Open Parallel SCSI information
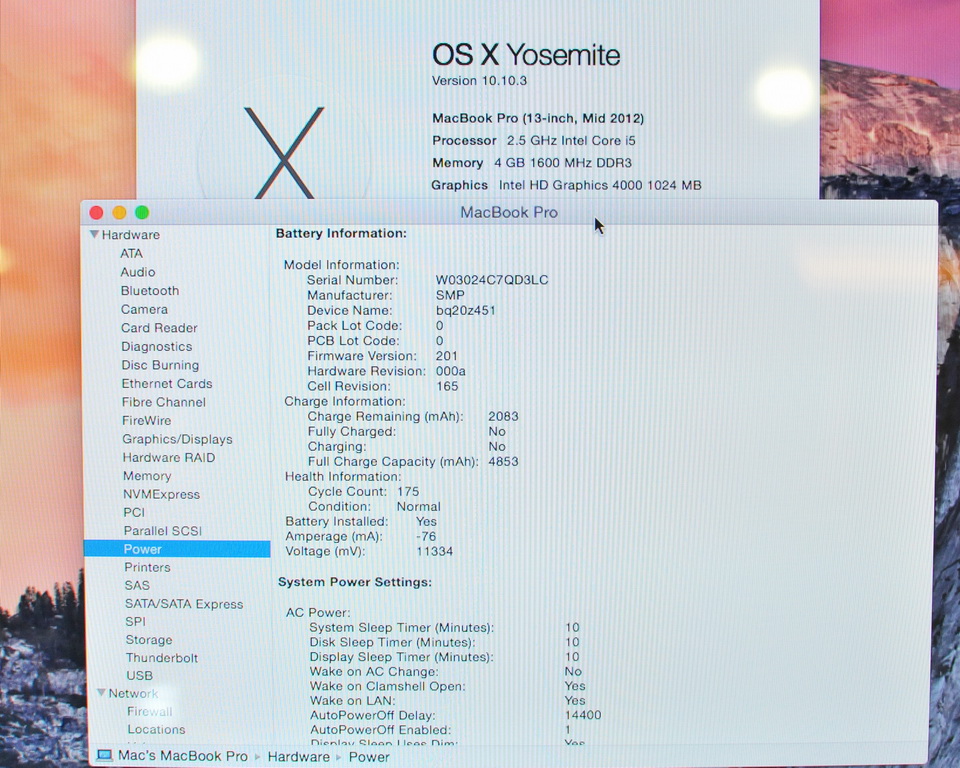Screen dimensions: 960x768 163,531
